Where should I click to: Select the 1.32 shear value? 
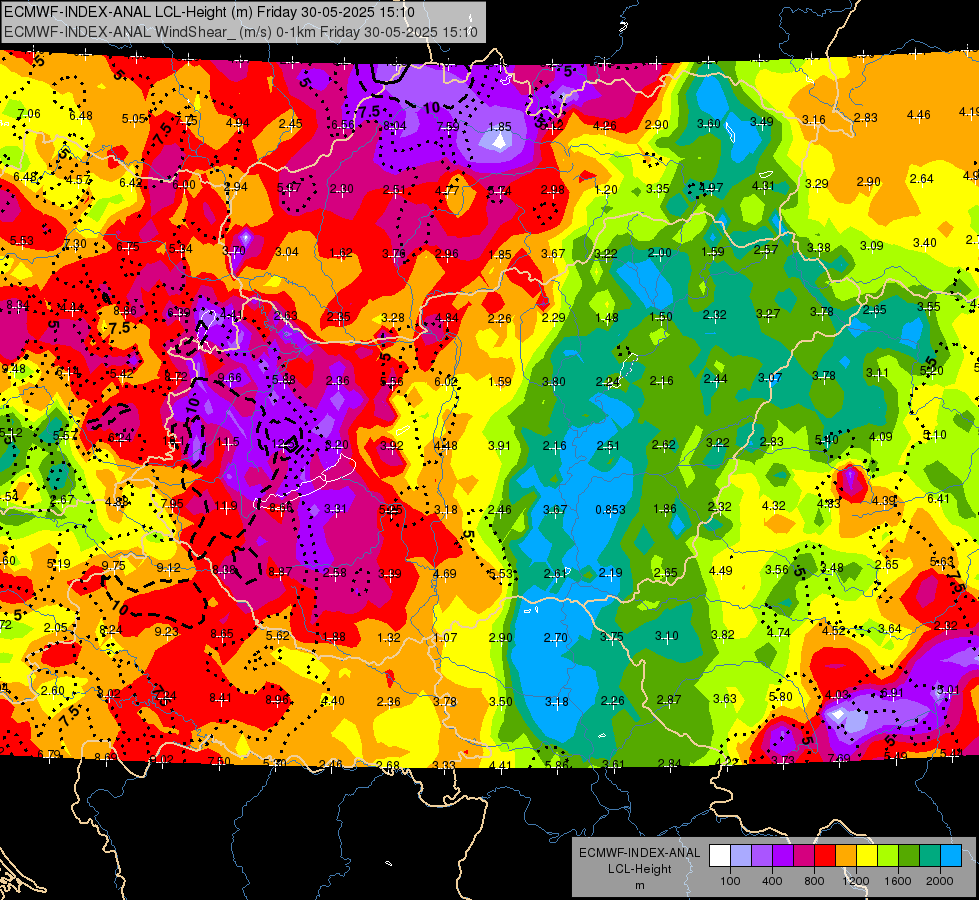point(389,637)
